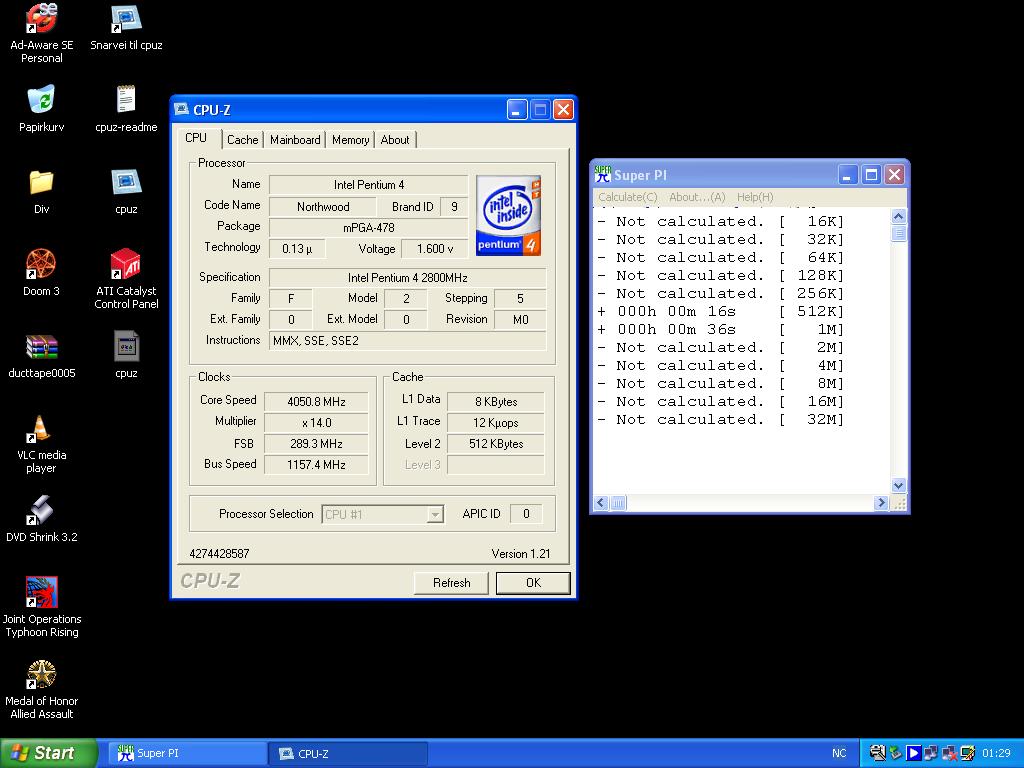
Task: Click Instructions field MMX, SSE, SSE2
Action: coord(408,340)
